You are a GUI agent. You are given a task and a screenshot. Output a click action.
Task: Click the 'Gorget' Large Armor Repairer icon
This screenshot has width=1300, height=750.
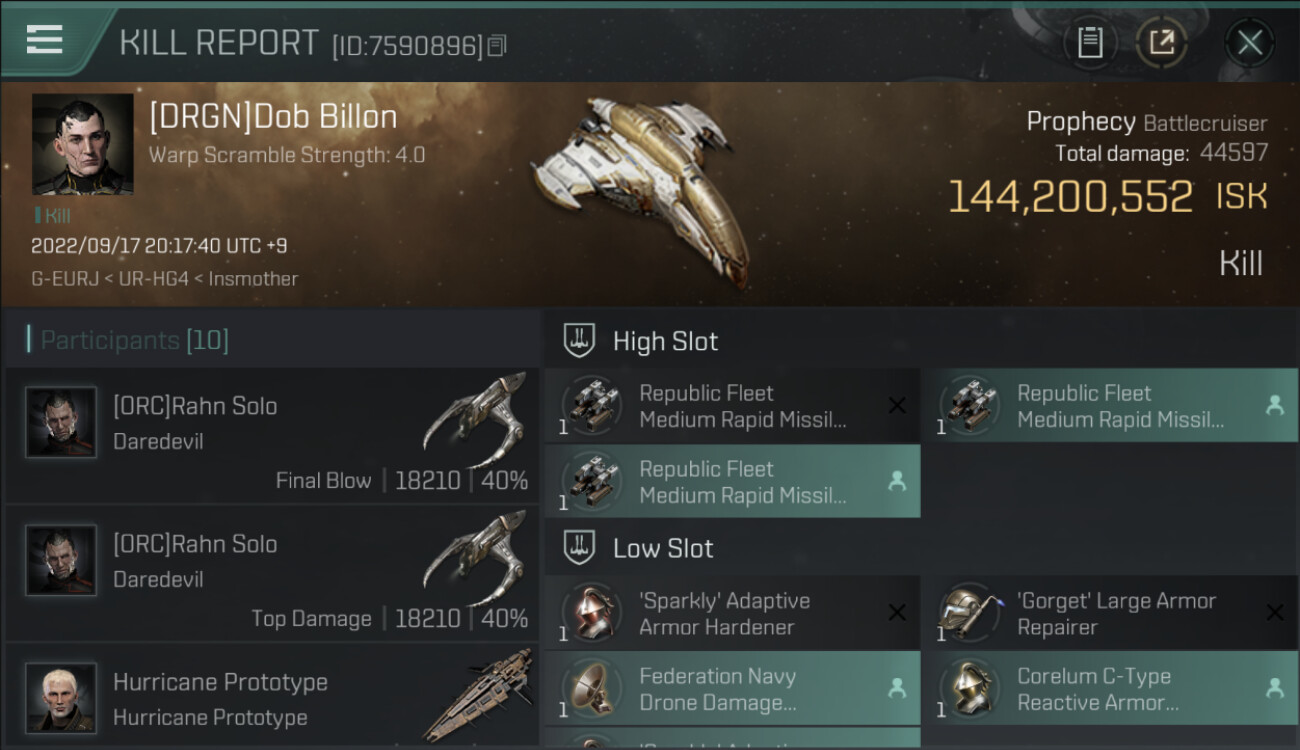tap(969, 613)
